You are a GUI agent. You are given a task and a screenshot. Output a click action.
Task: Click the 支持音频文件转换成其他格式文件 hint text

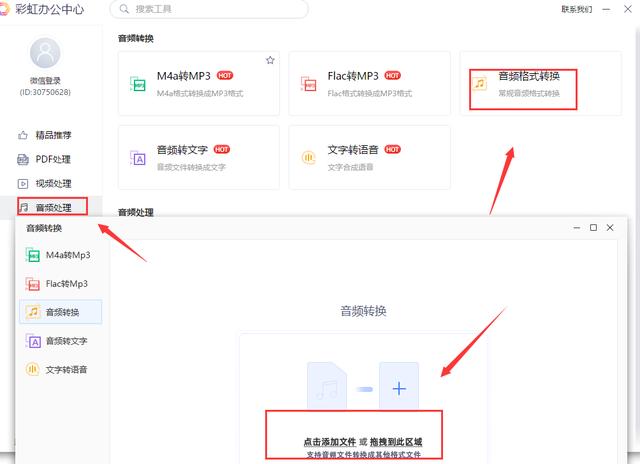363,455
